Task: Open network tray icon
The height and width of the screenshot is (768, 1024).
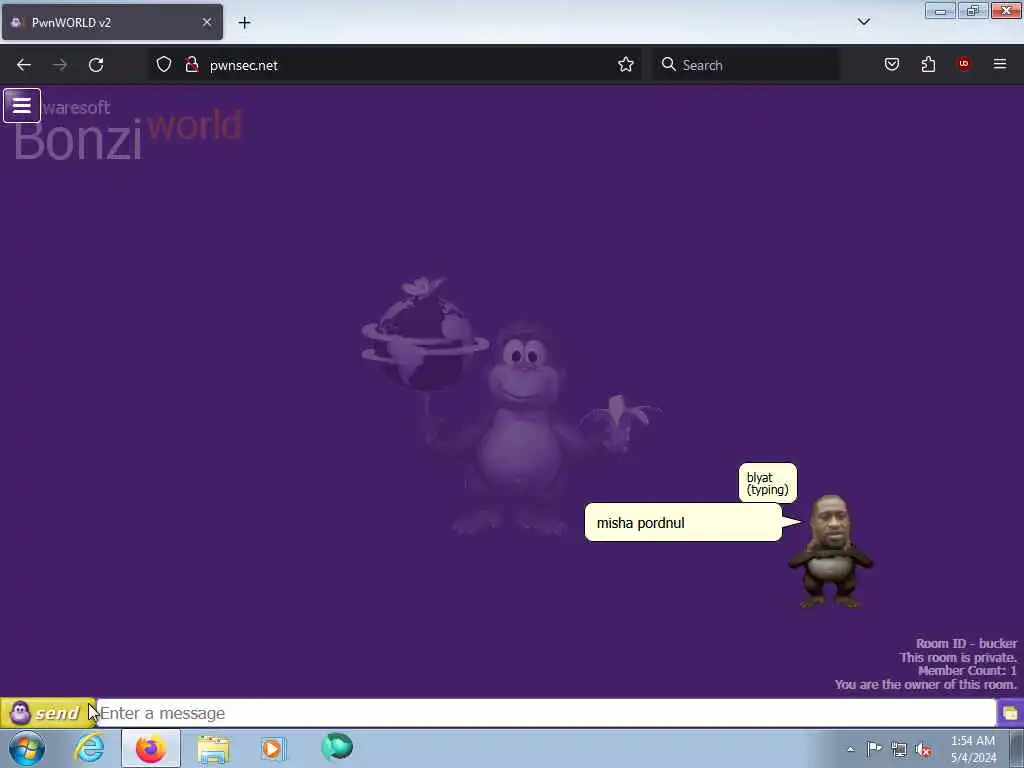Action: point(899,749)
